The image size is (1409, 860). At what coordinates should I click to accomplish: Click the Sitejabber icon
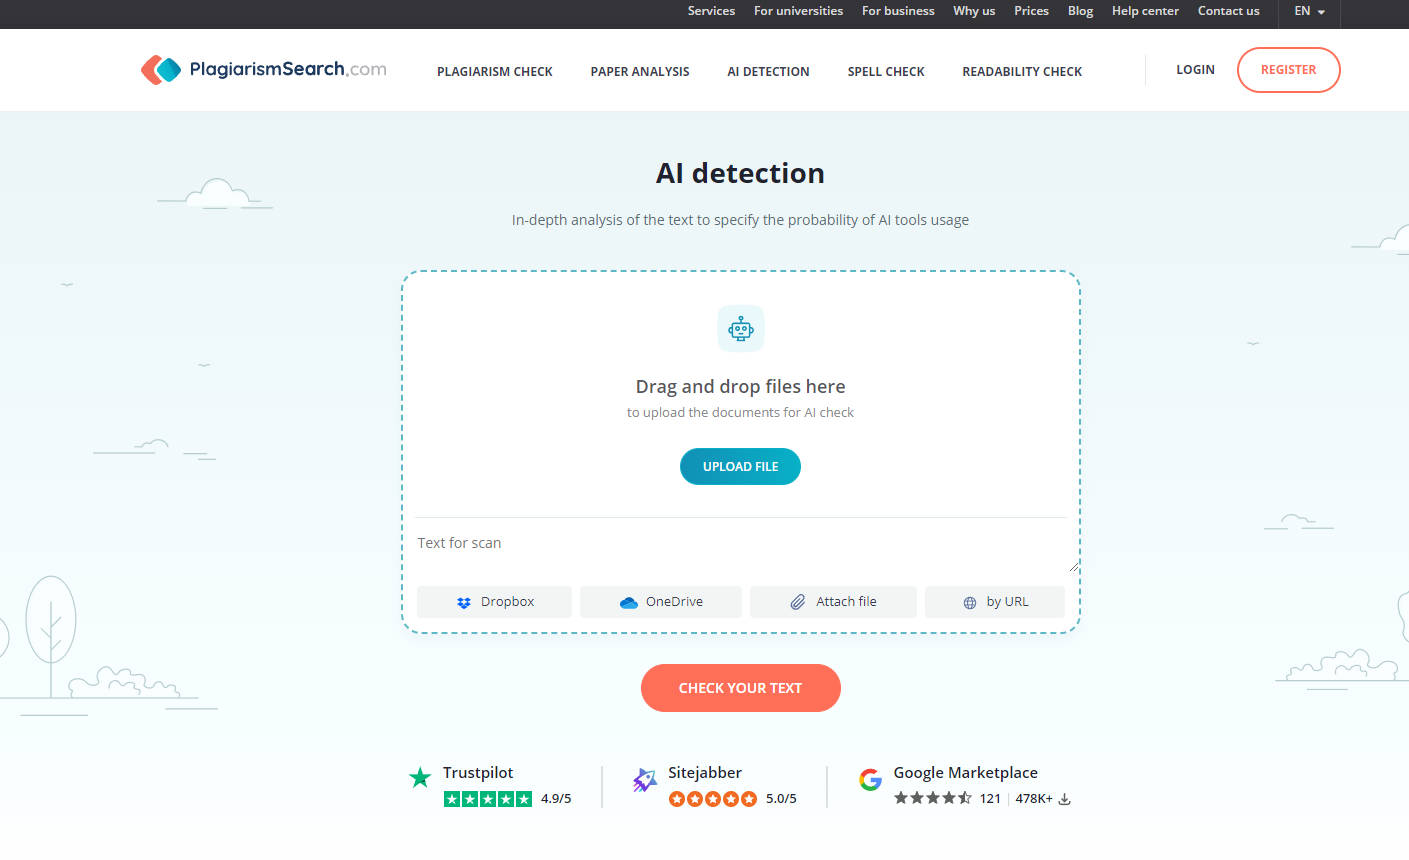tap(644, 779)
